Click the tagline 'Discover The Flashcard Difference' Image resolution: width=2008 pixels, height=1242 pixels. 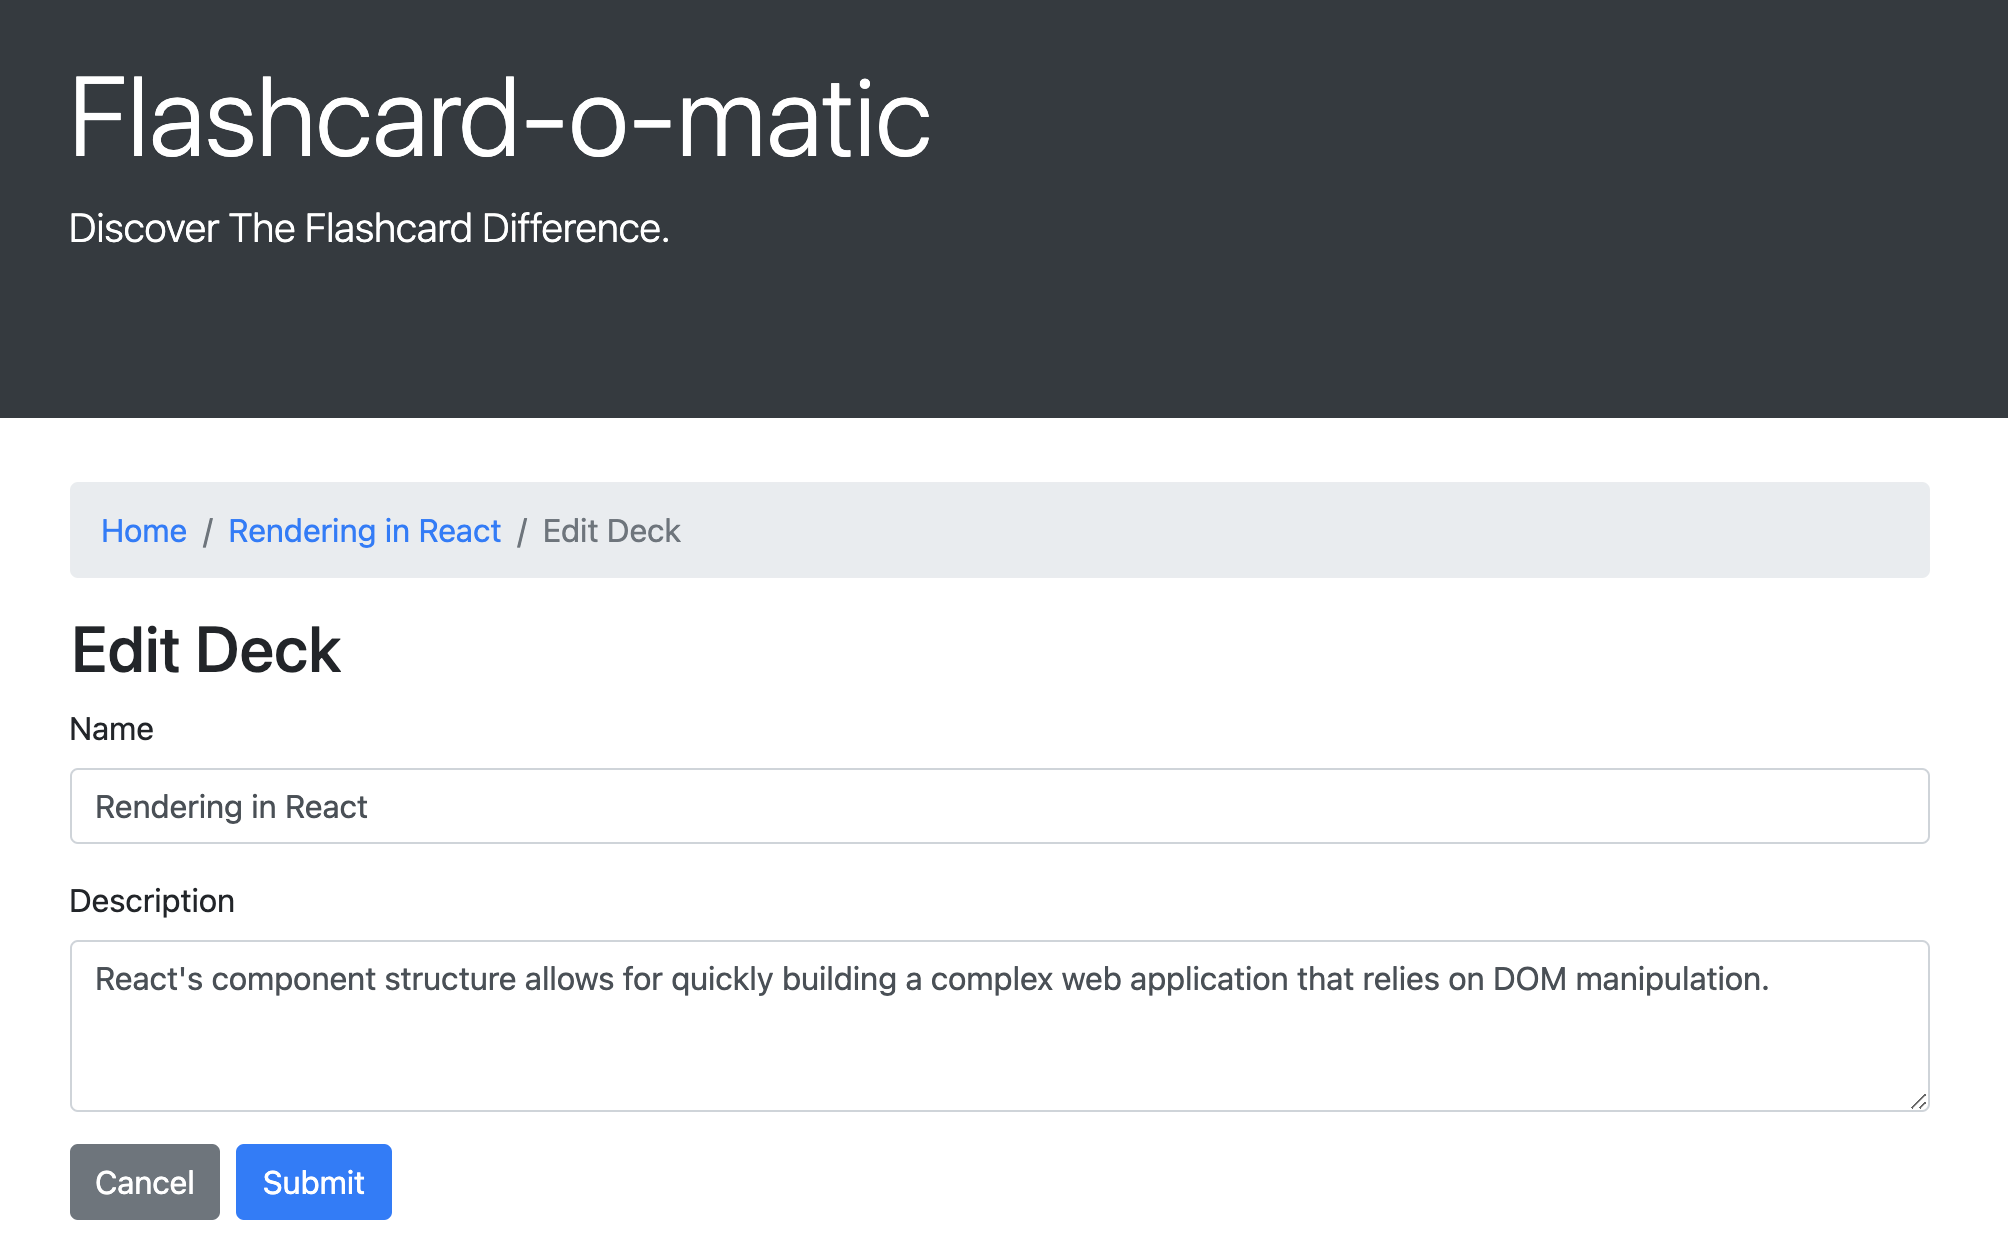369,228
